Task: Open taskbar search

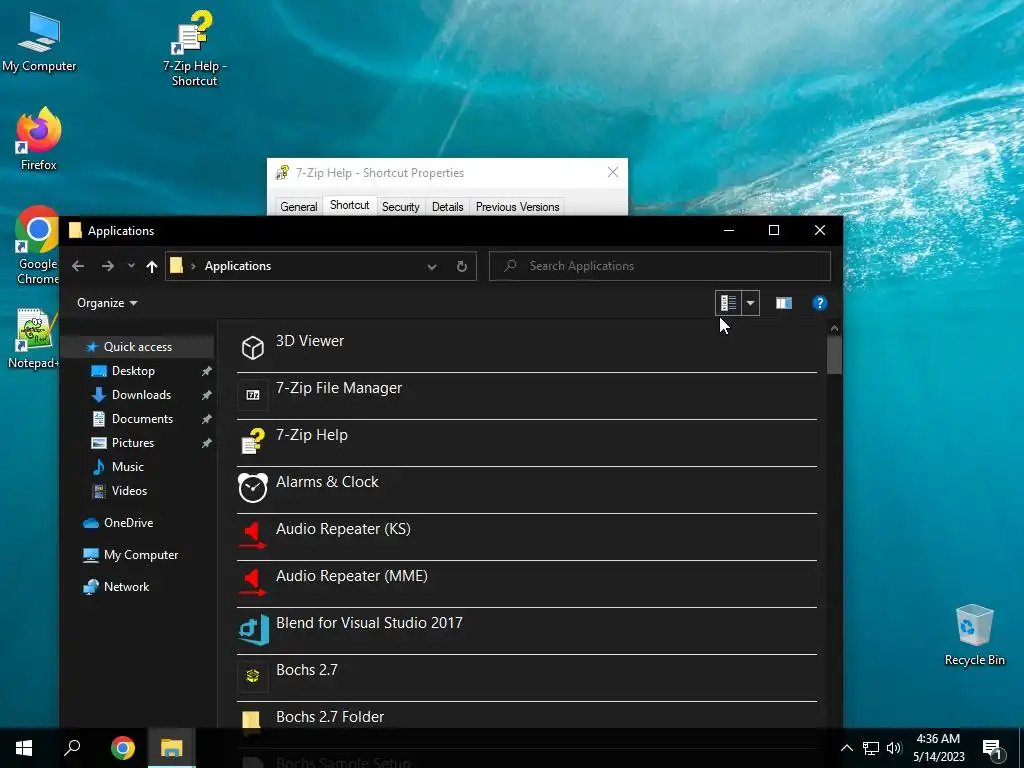Action: point(72,748)
